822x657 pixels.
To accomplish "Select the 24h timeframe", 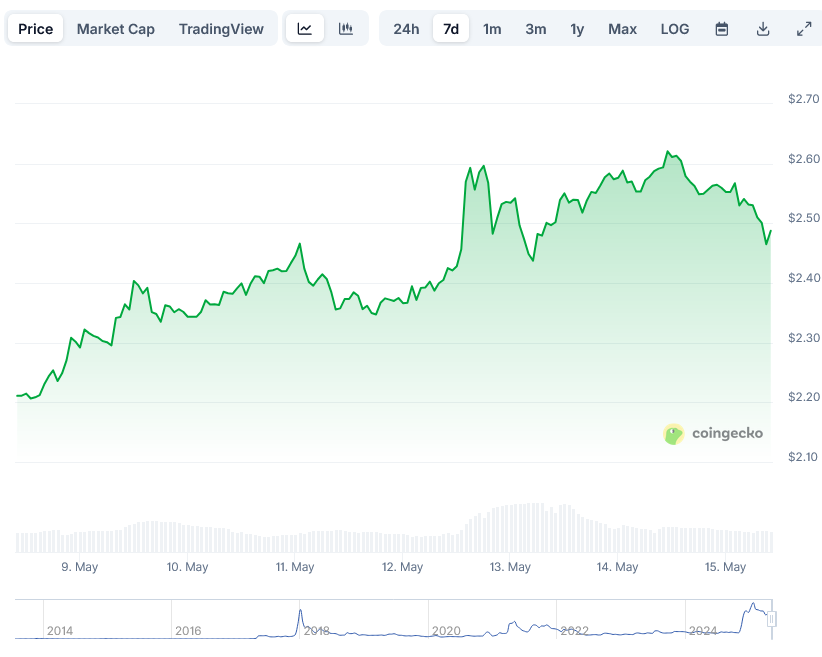I will click(405, 29).
